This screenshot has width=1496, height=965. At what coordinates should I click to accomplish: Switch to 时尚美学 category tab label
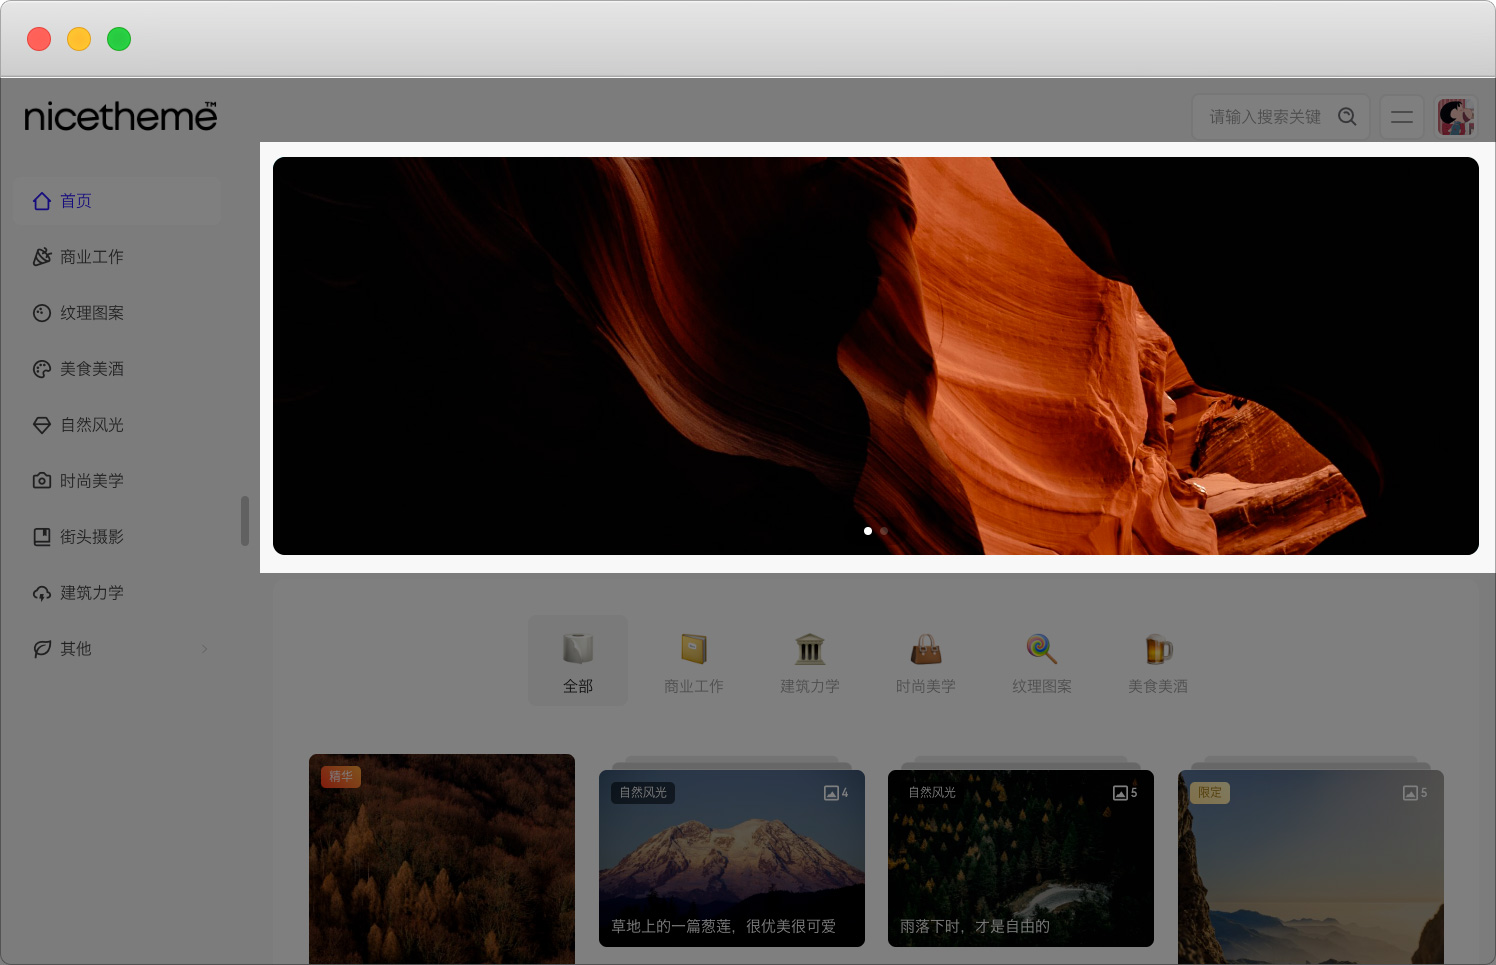tap(926, 686)
